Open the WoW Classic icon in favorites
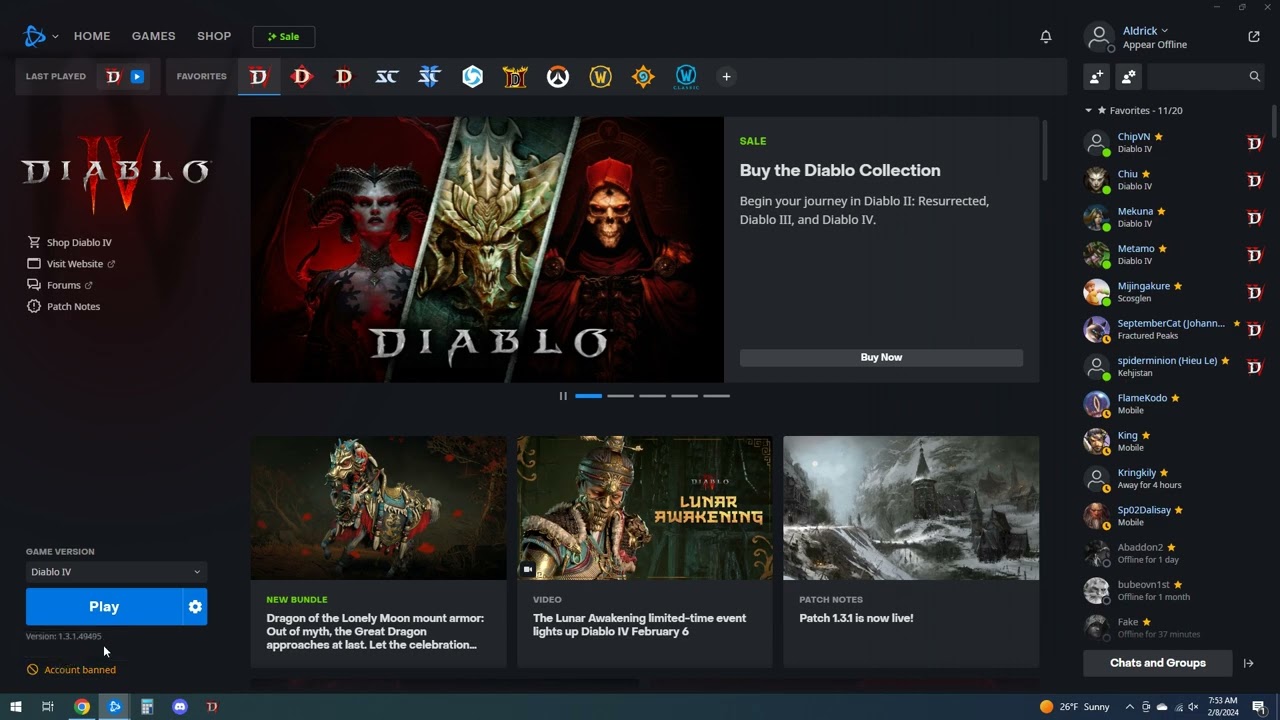This screenshot has height=720, width=1280. coord(686,77)
